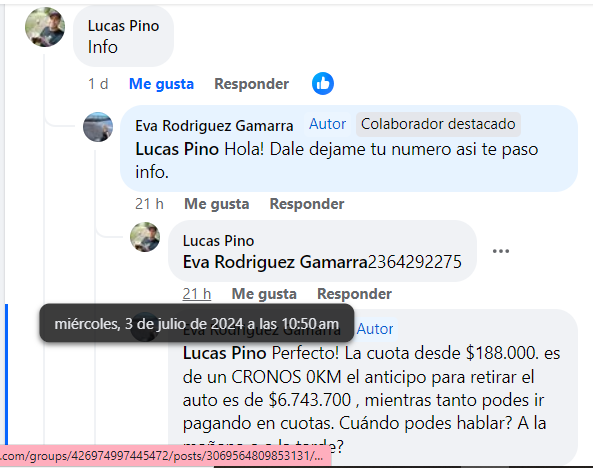The image size is (593, 468).
Task: Like Eva's 'dejame tu numero' reply
Action: (216, 204)
